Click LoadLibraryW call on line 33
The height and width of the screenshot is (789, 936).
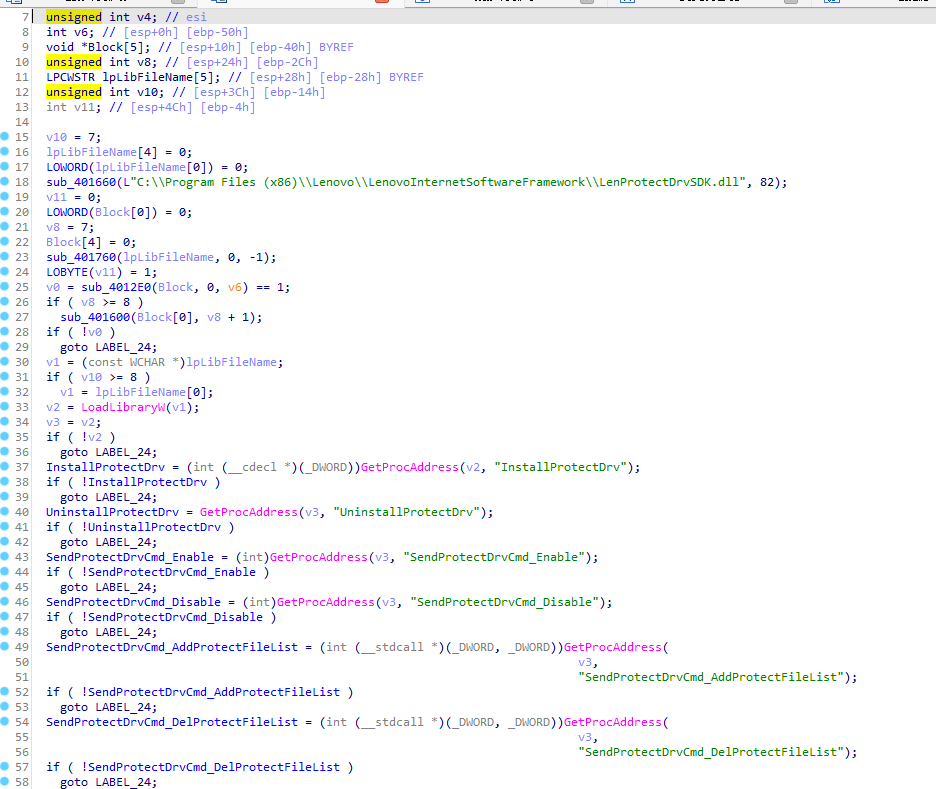click(x=123, y=407)
